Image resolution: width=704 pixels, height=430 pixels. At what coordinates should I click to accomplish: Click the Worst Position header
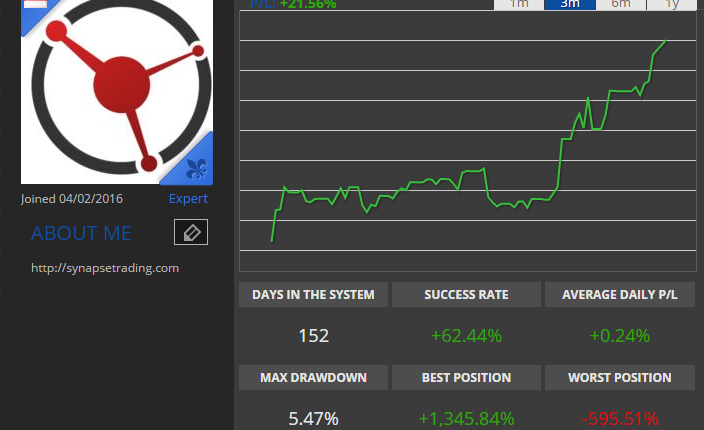(620, 377)
